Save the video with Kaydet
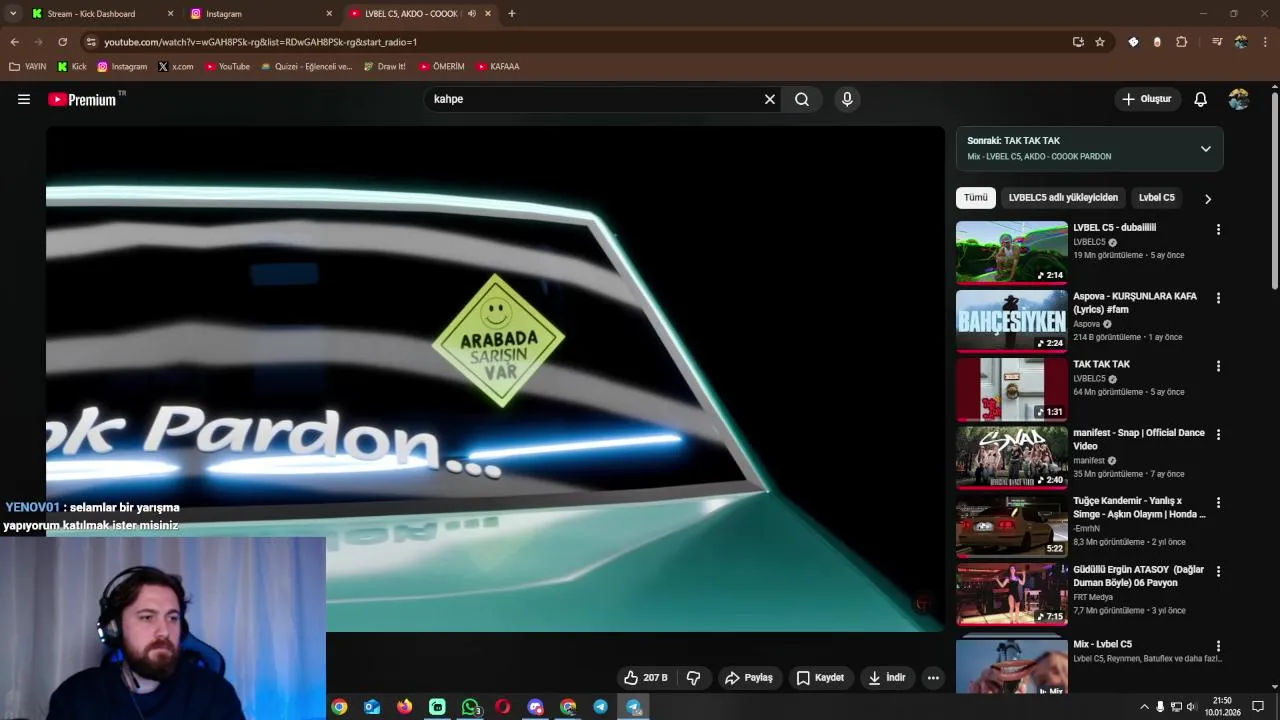The height and width of the screenshot is (720, 1280). click(820, 678)
